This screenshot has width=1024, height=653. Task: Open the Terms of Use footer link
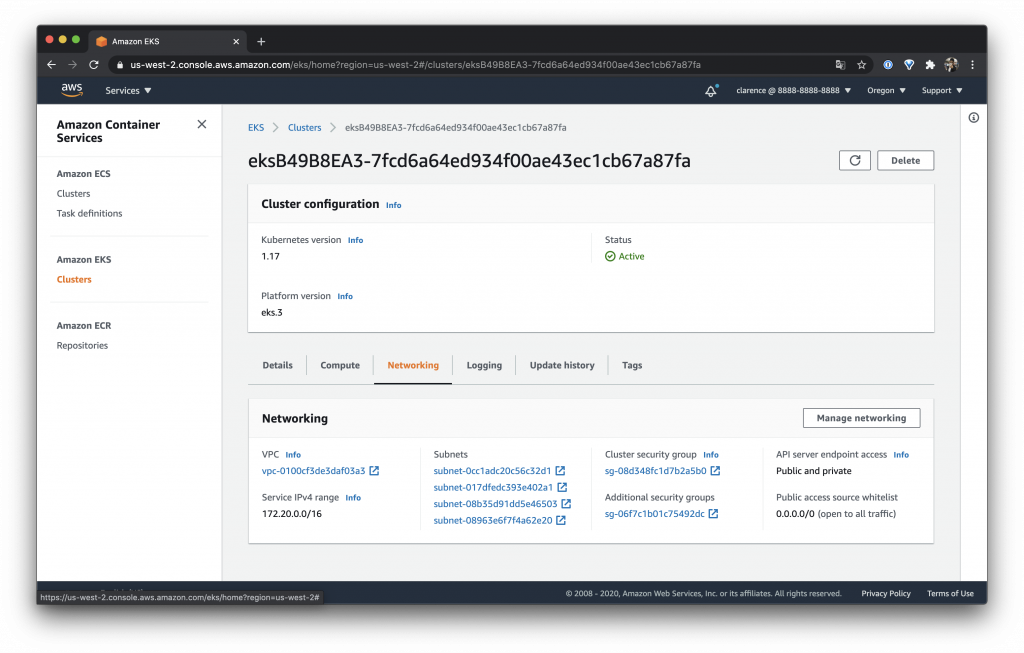(x=950, y=594)
